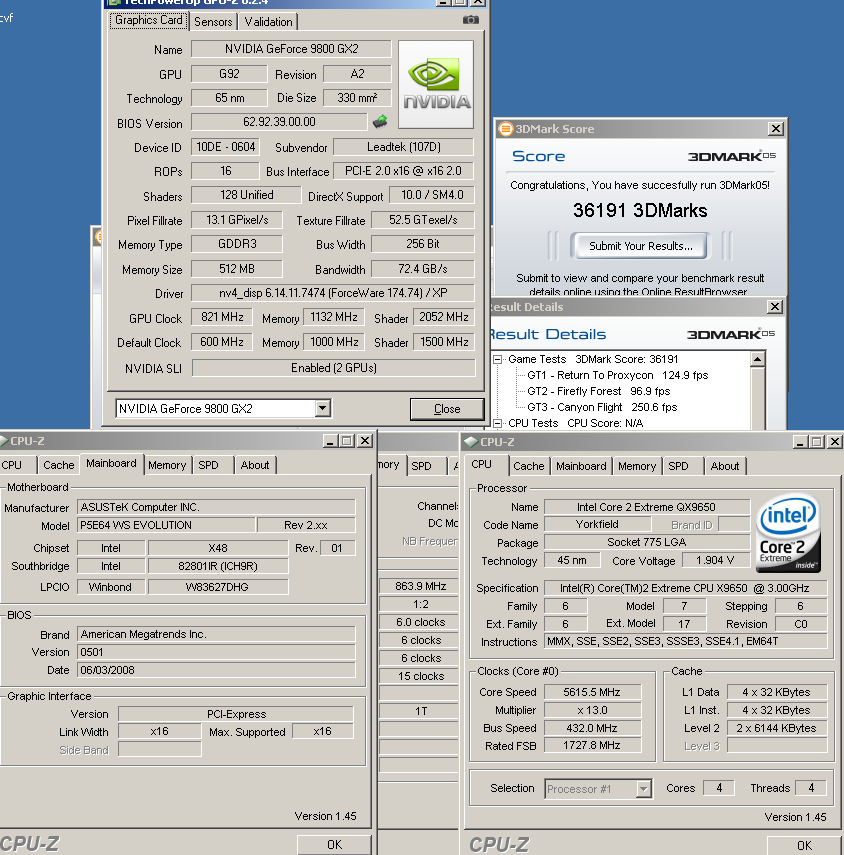Click the NVIDIA SLI Enabled field
The height and width of the screenshot is (855, 844).
coord(333,368)
